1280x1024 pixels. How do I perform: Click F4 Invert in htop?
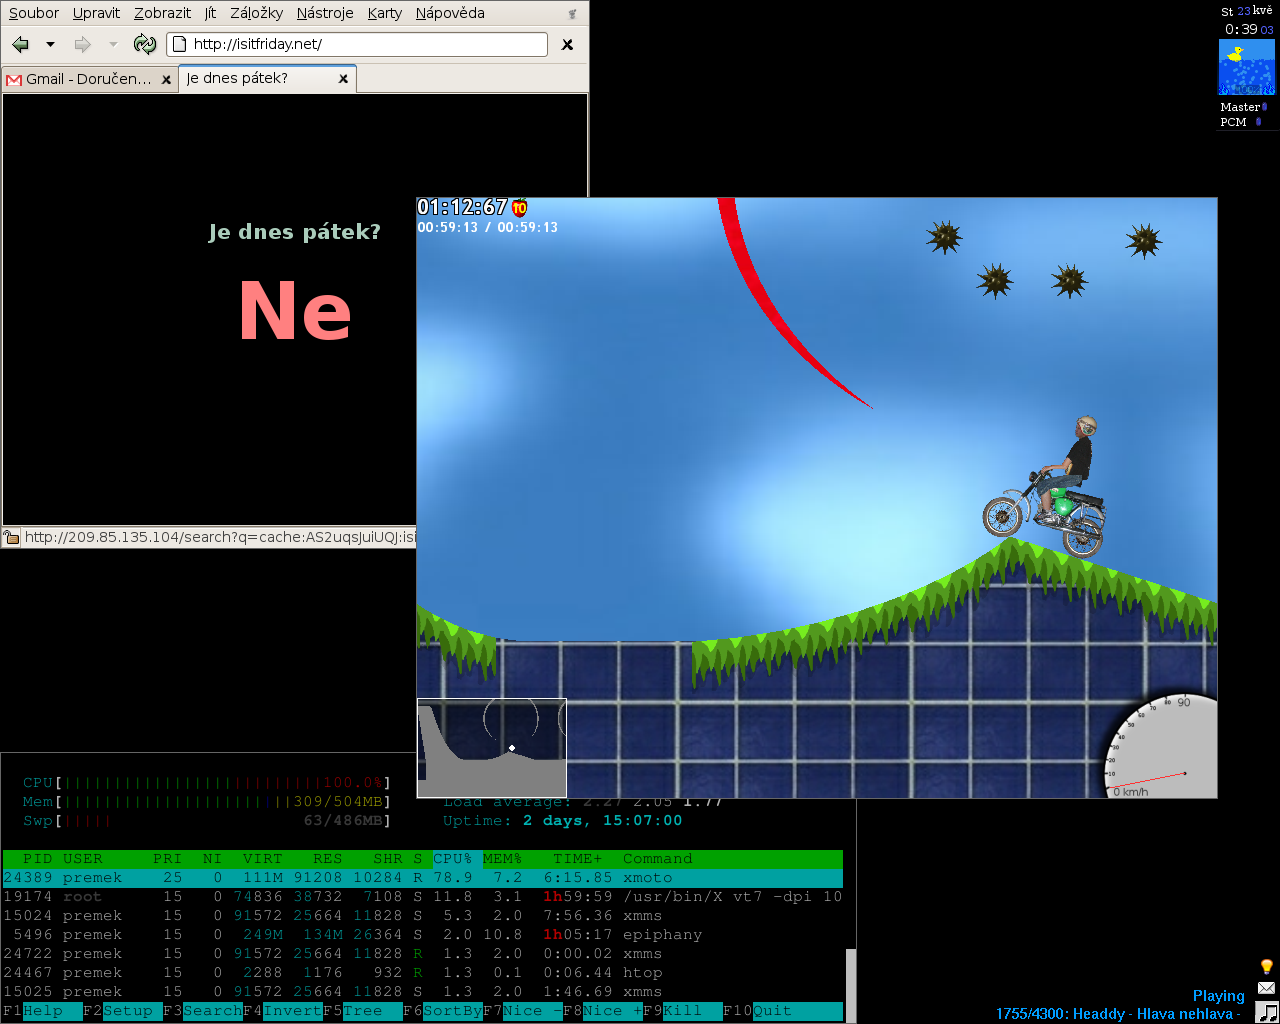(282, 1011)
